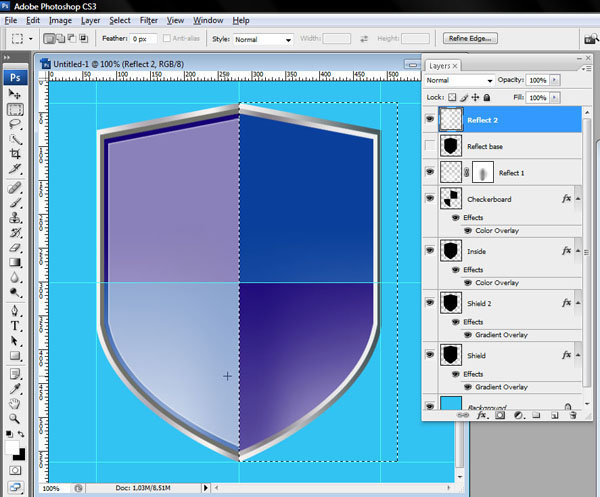Open the File menu
600x497 pixels.
(x=11, y=20)
